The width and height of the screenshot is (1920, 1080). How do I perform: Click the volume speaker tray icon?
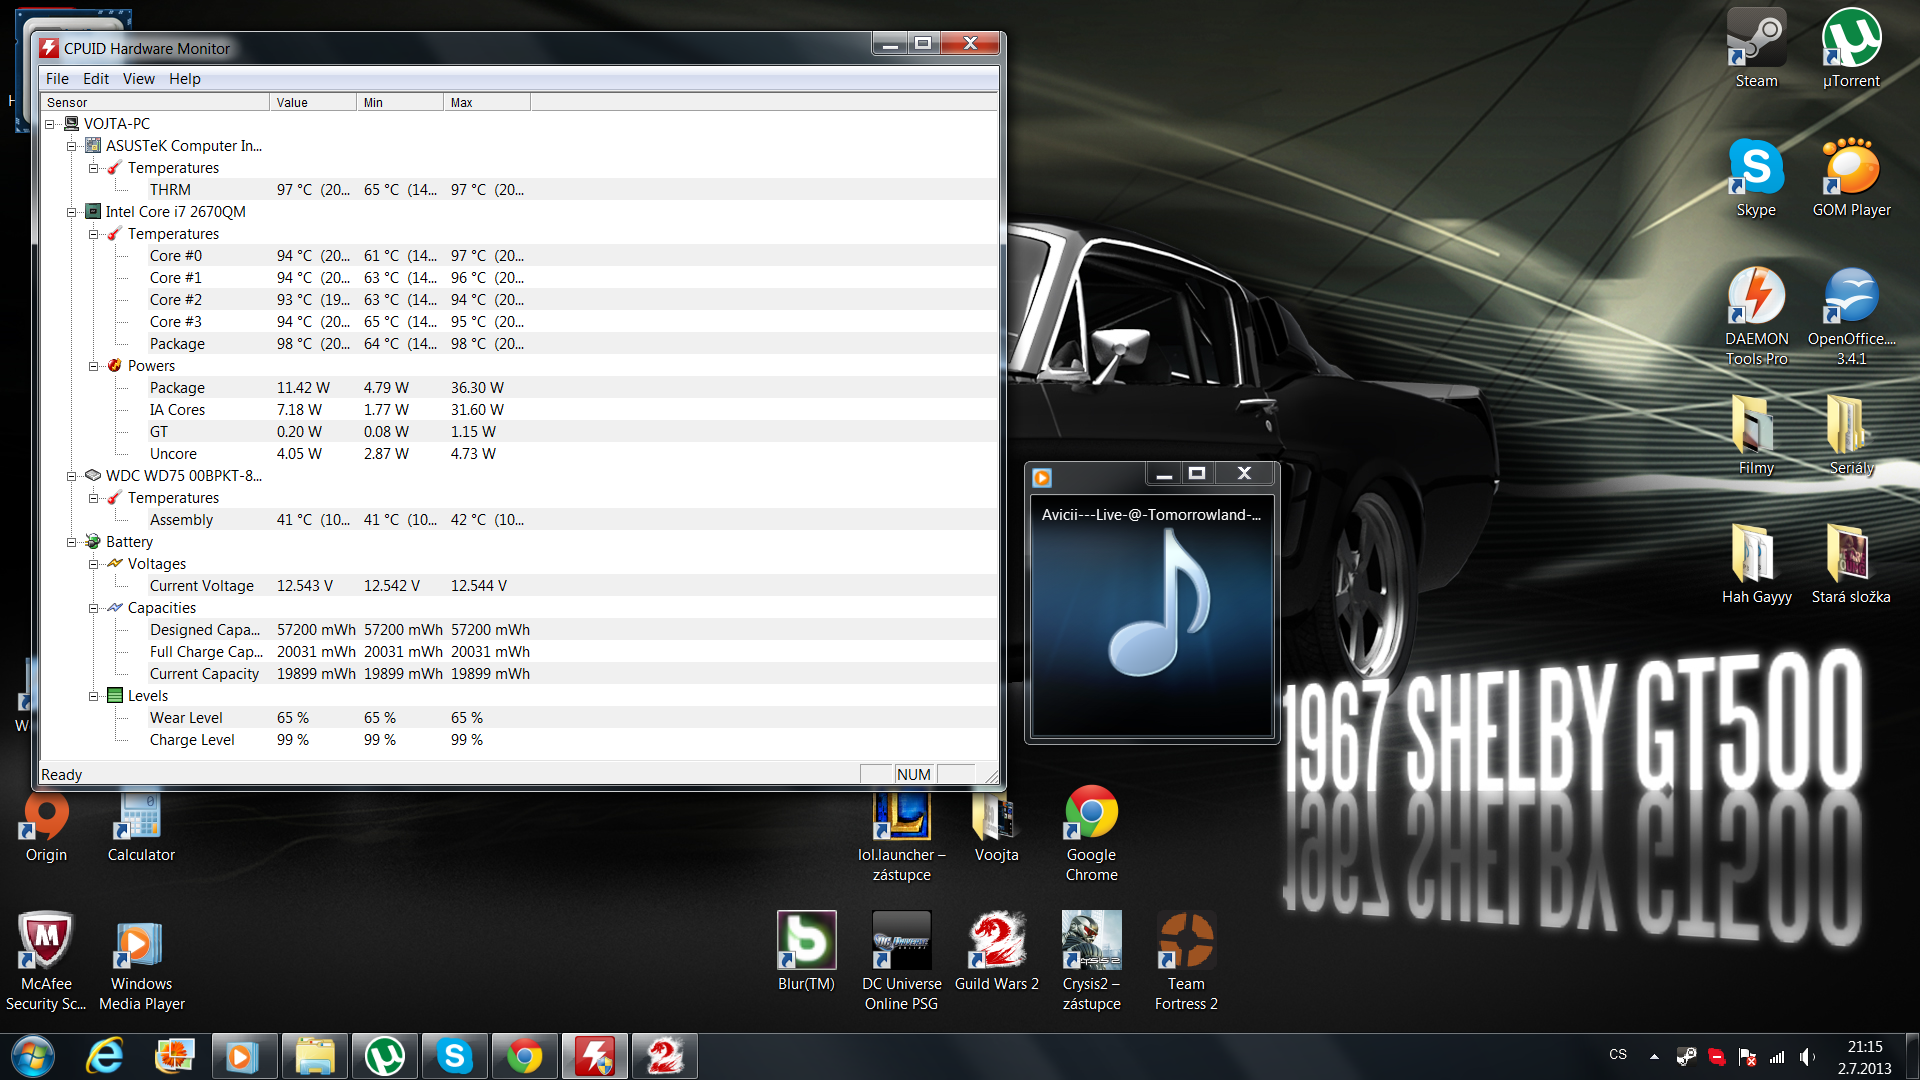coord(1807,1056)
